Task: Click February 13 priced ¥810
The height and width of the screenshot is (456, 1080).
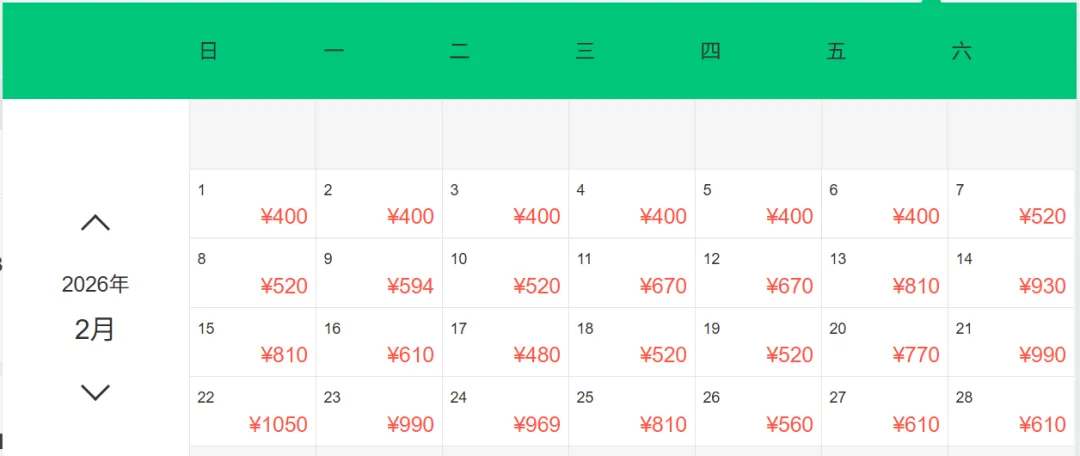Action: pyautogui.click(x=884, y=273)
